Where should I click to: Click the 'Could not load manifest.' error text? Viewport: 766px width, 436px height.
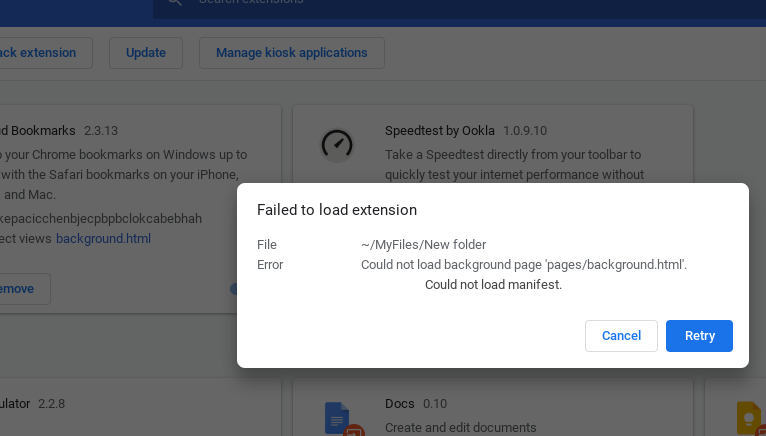click(493, 285)
